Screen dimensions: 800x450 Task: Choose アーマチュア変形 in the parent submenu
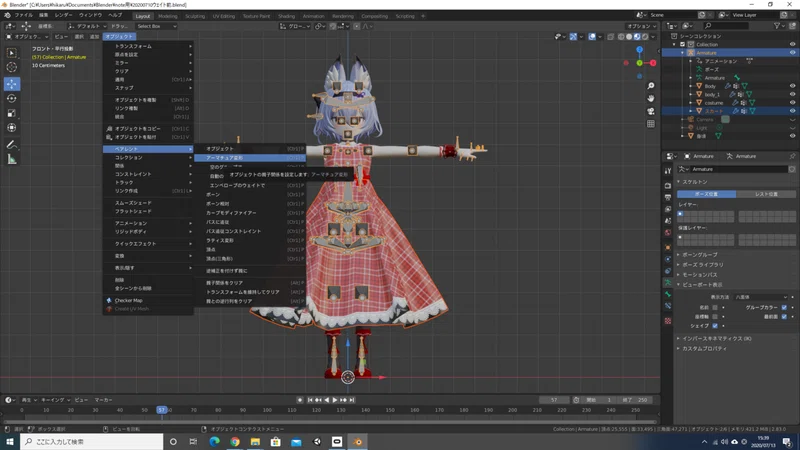(x=250, y=158)
